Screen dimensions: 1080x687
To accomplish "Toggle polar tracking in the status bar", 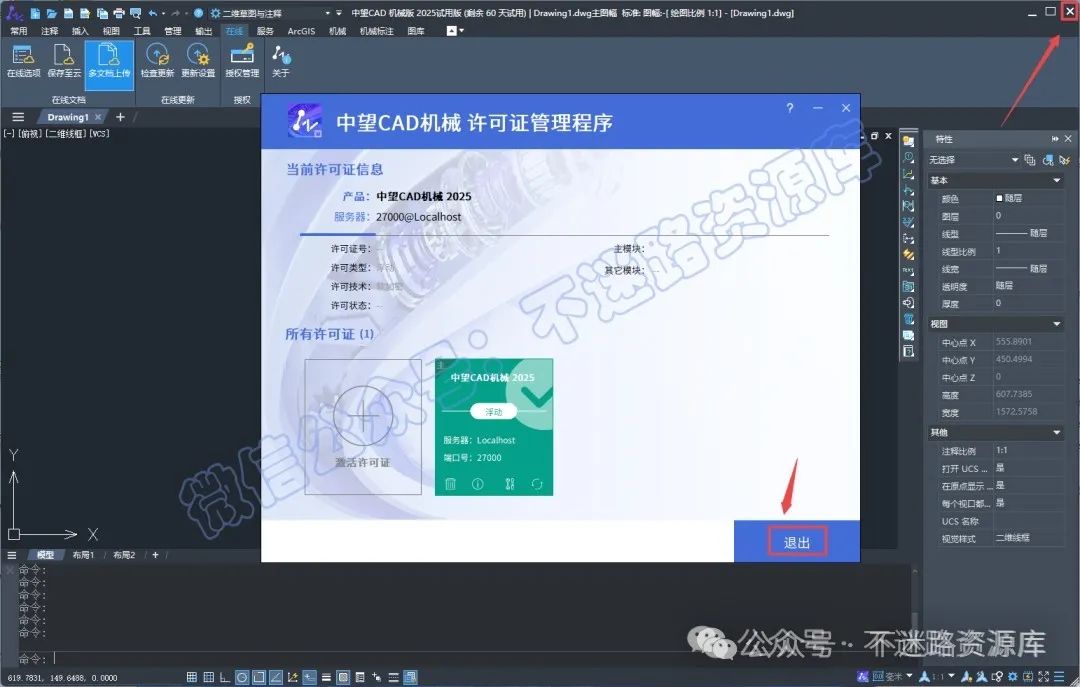I will pos(242,677).
